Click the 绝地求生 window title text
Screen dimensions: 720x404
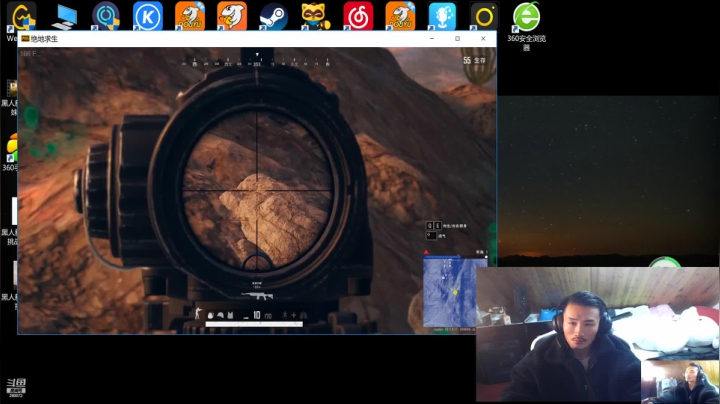coord(44,39)
